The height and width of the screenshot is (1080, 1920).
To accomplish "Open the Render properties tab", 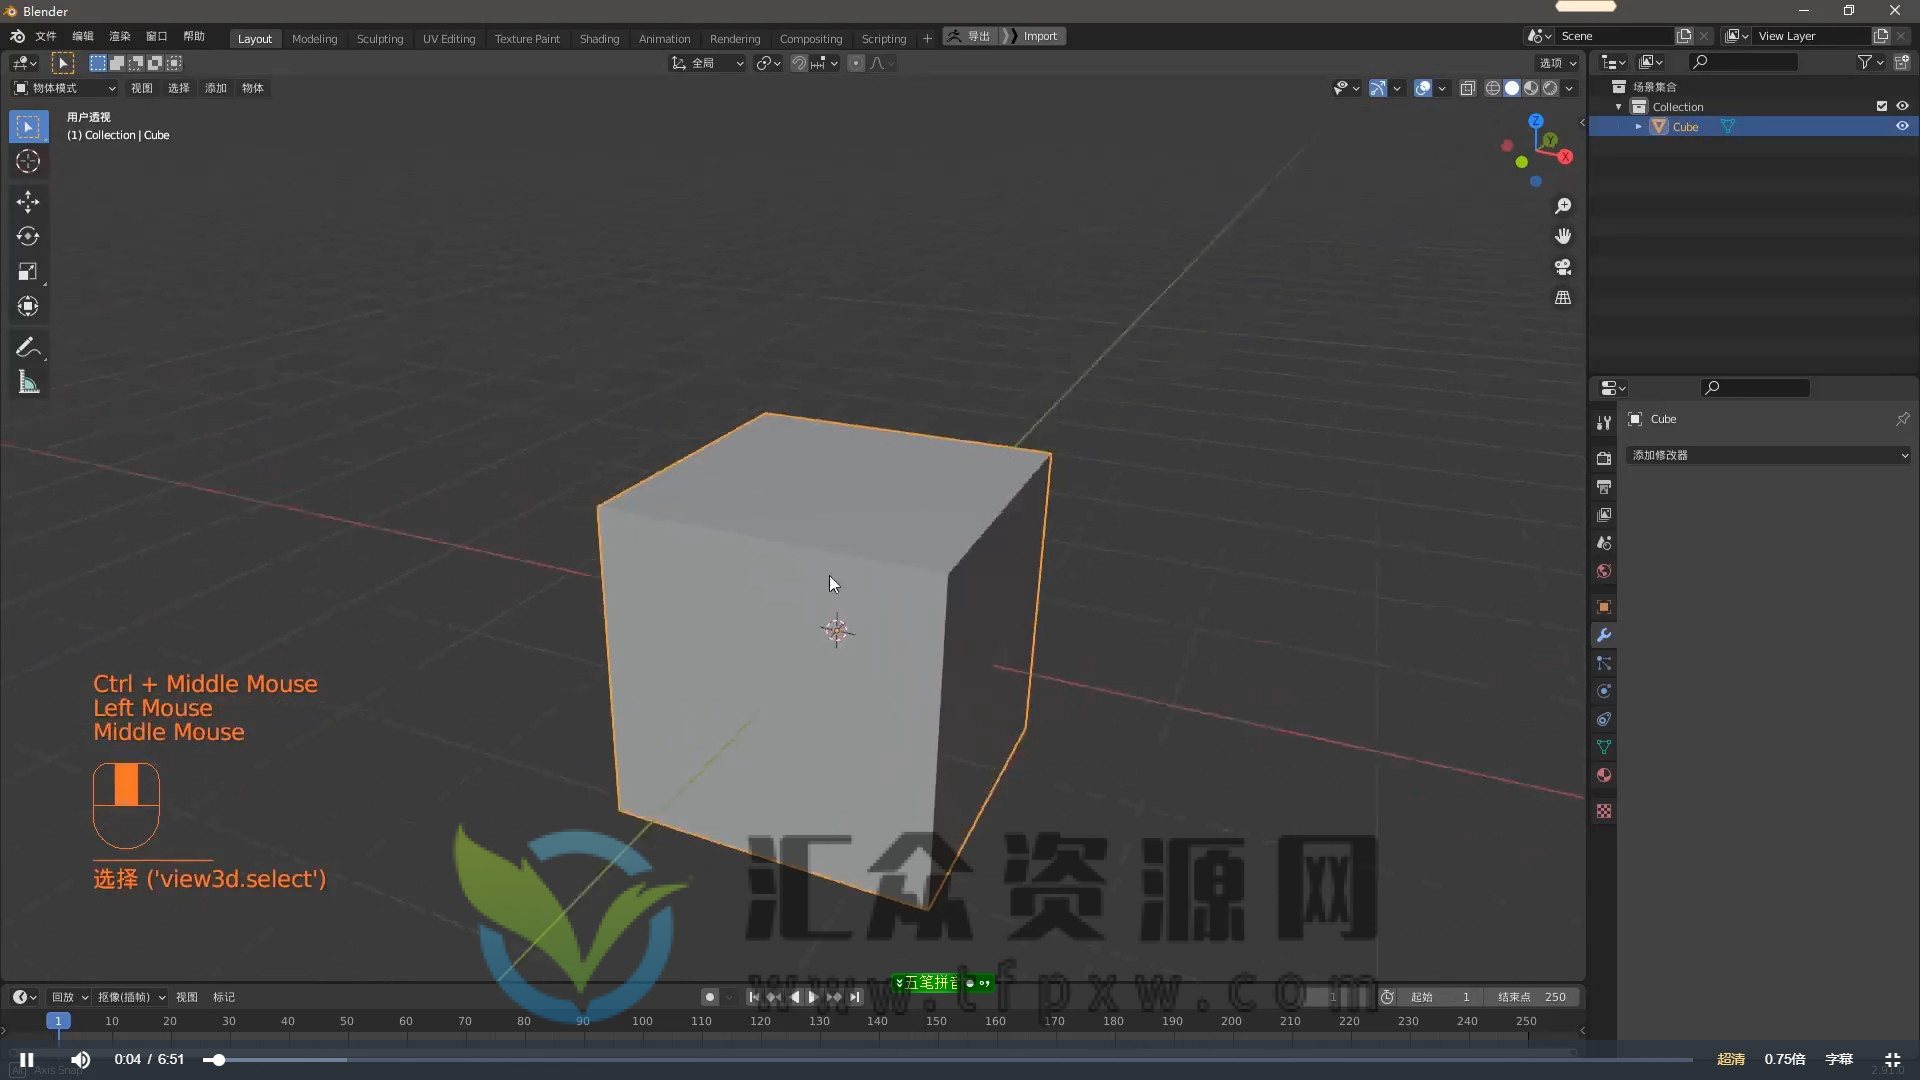I will click(1604, 459).
